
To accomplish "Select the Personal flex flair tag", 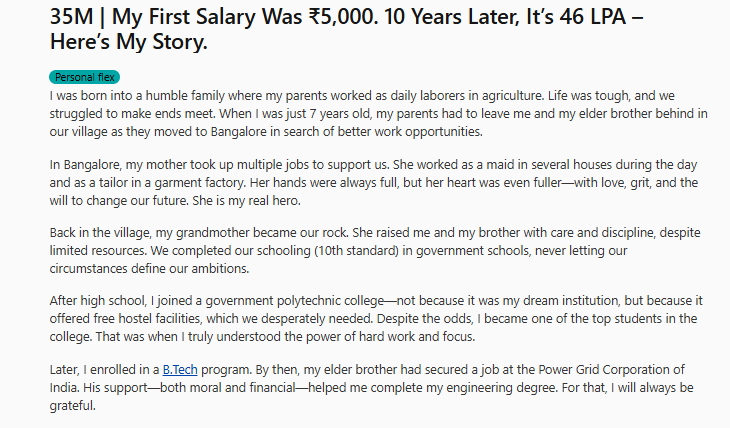I will click(84, 77).
